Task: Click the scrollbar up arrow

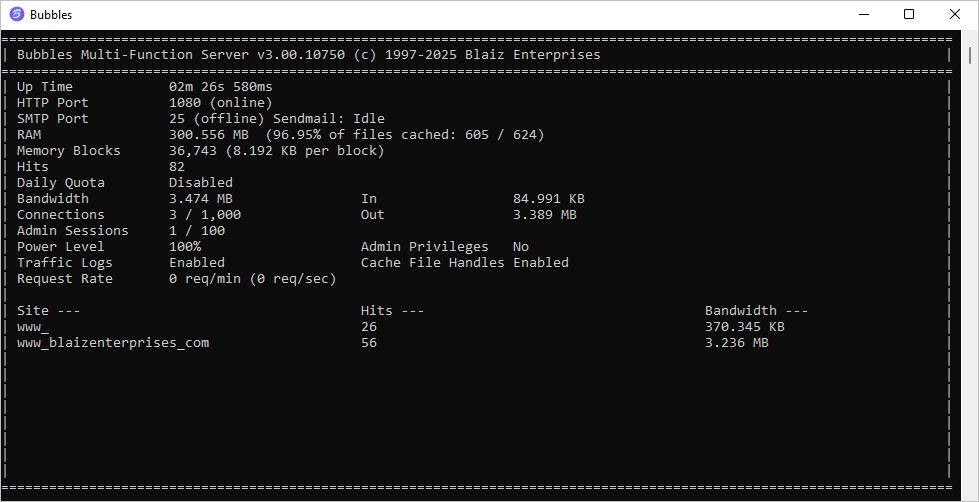Action: (x=970, y=39)
